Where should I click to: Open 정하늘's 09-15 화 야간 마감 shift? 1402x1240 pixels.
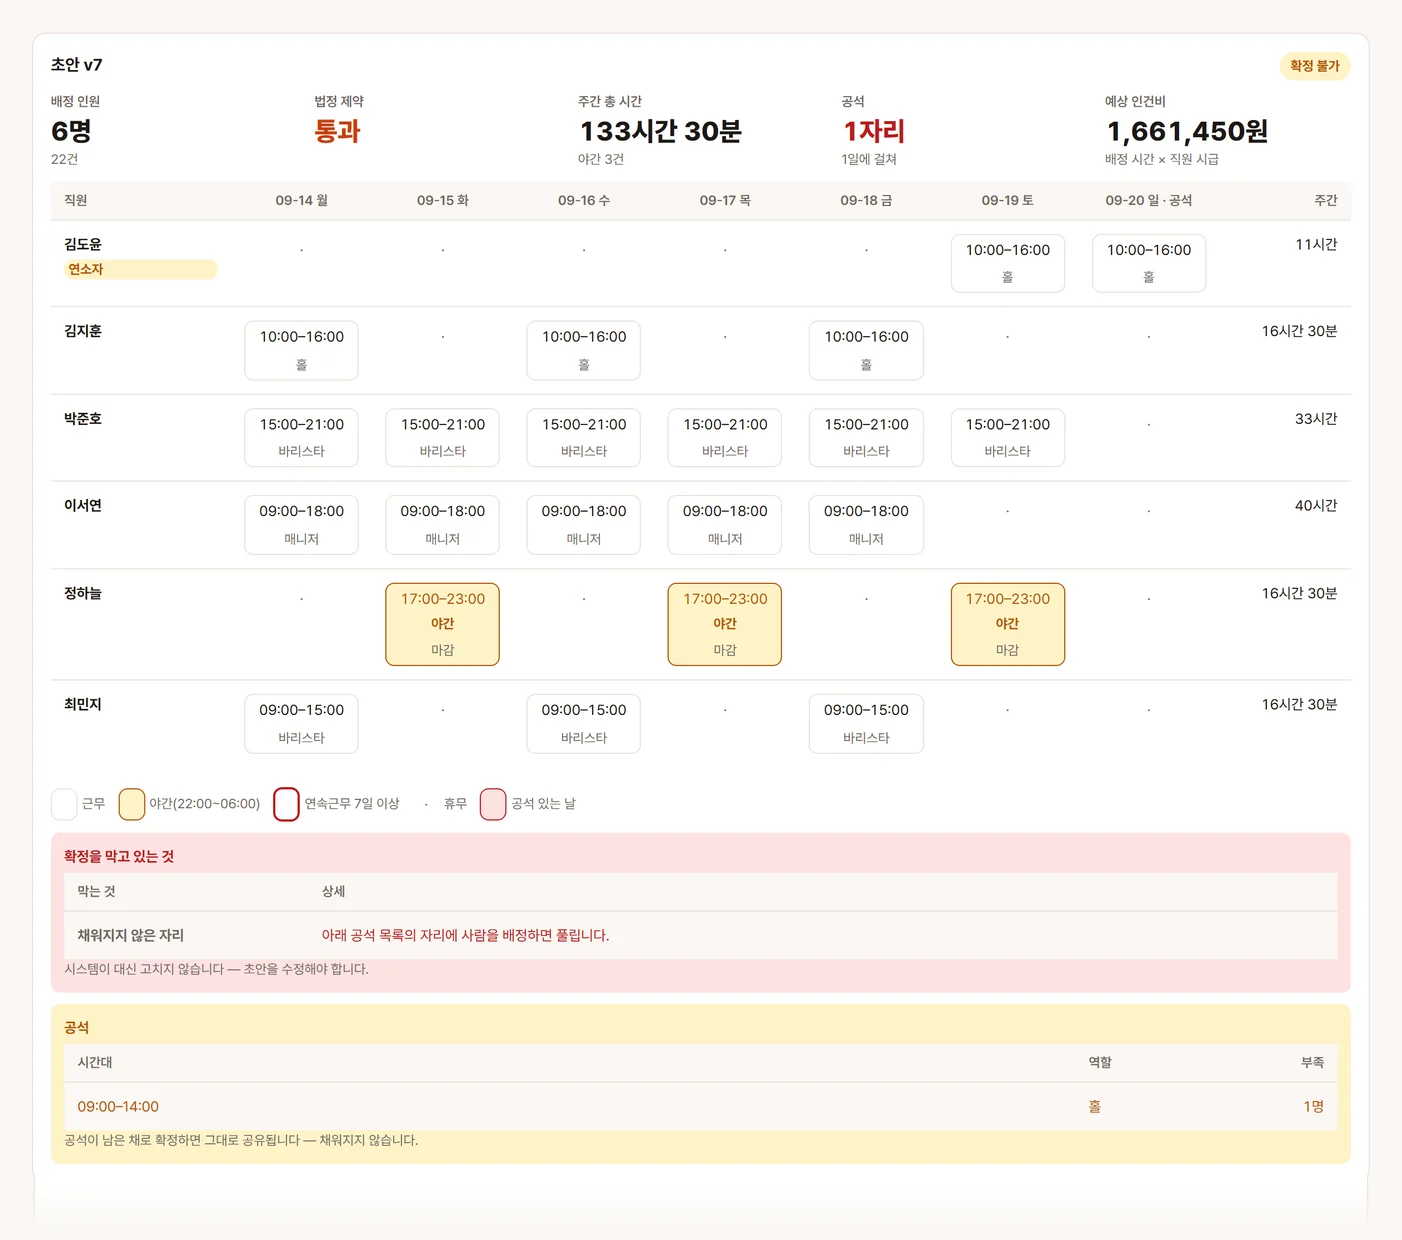click(442, 624)
